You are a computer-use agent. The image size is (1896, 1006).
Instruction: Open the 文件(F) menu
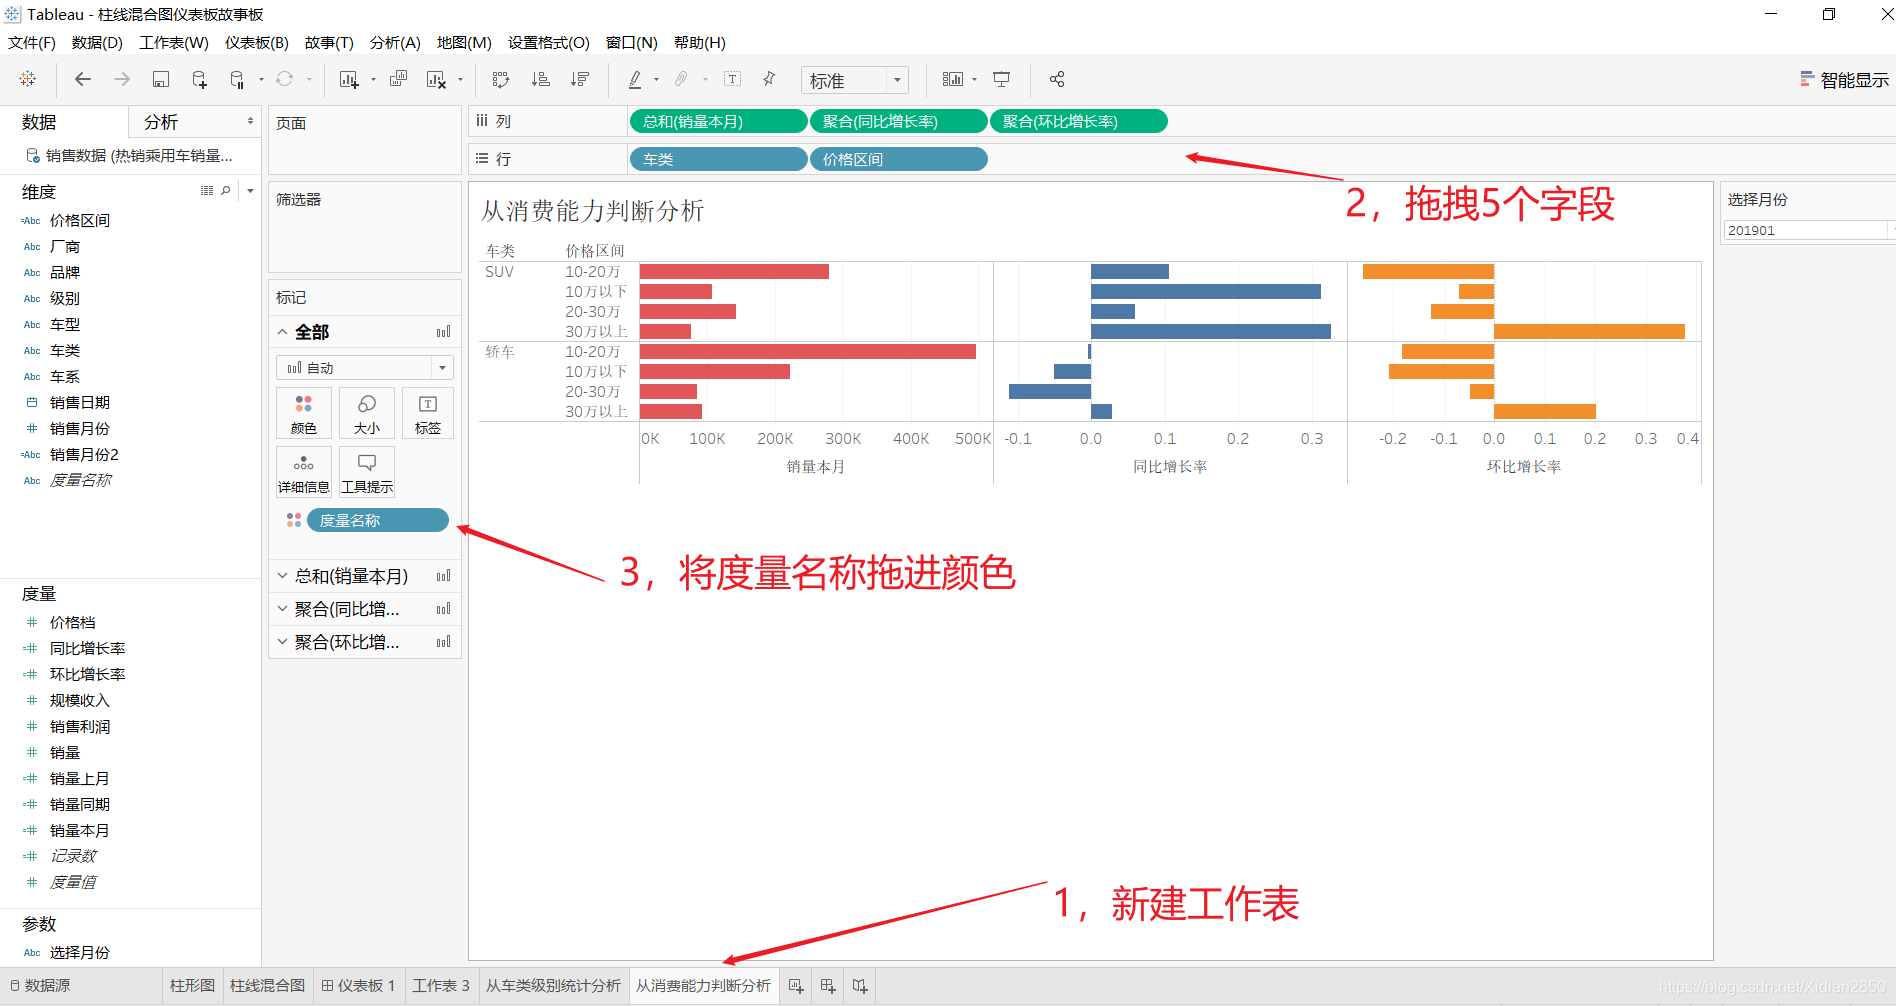pos(32,43)
